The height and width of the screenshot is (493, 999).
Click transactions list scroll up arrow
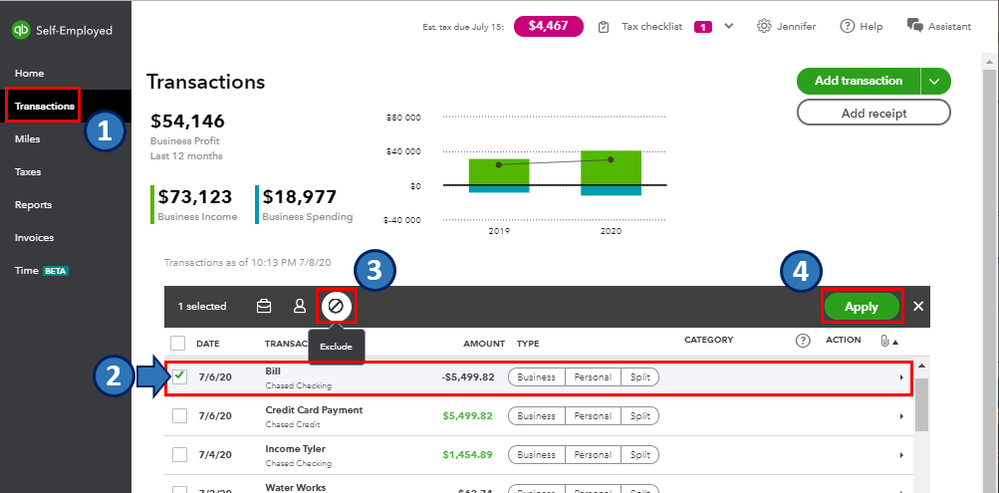(x=921, y=366)
